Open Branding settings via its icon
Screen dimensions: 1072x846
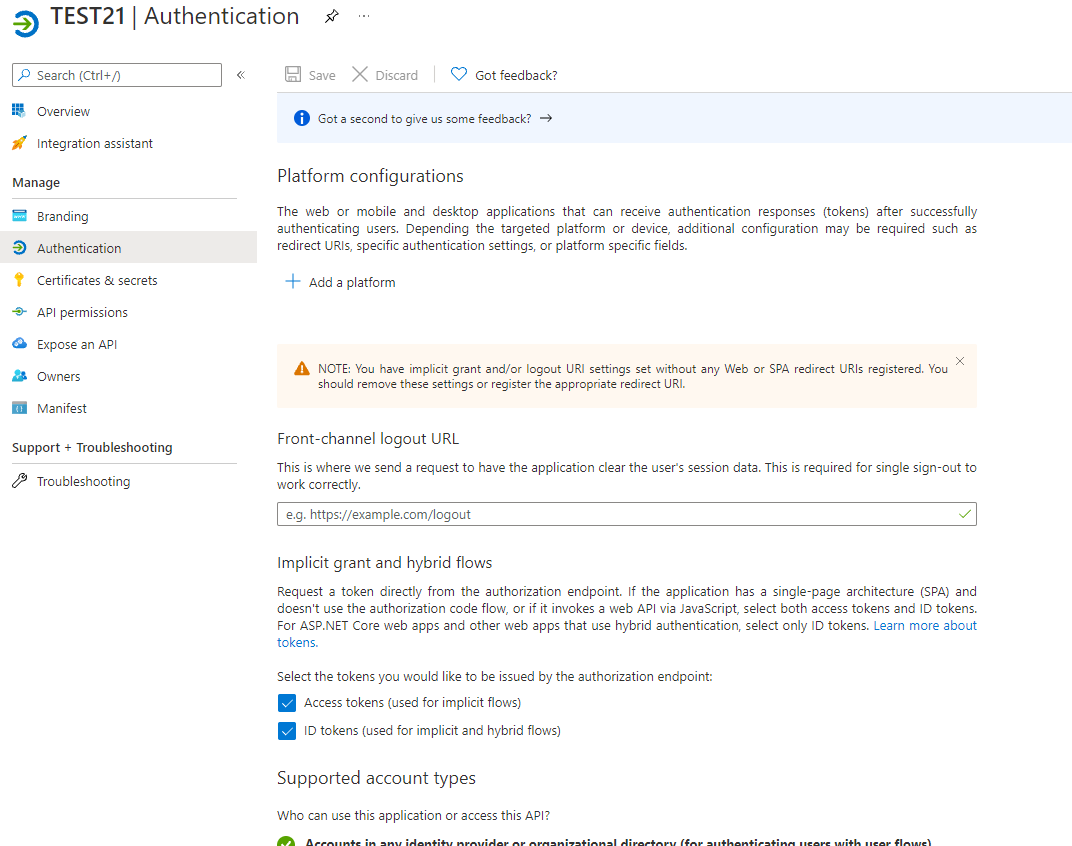(20, 215)
